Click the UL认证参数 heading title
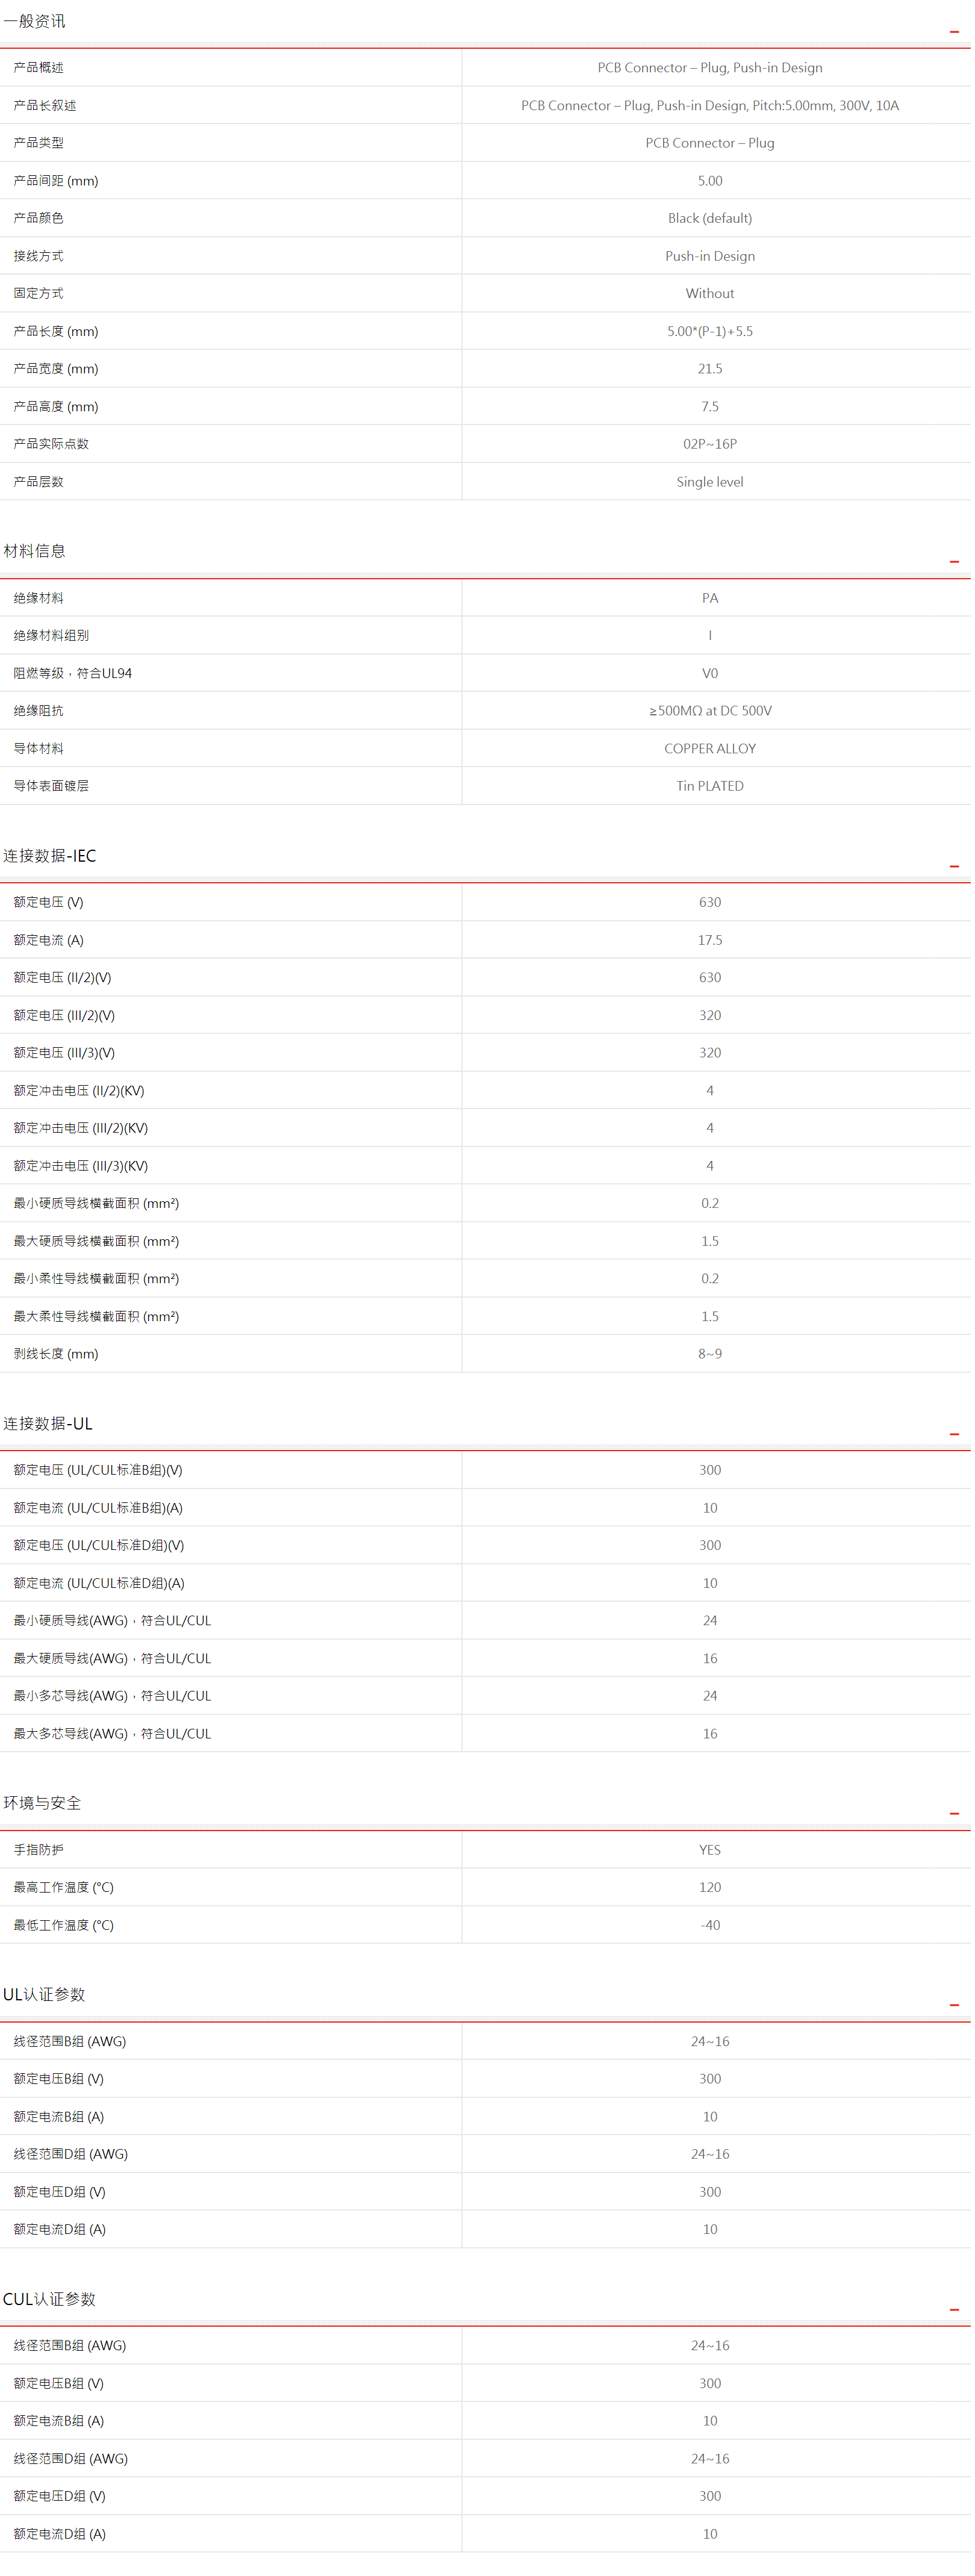Image resolution: width=975 pixels, height=2576 pixels. 44,1994
